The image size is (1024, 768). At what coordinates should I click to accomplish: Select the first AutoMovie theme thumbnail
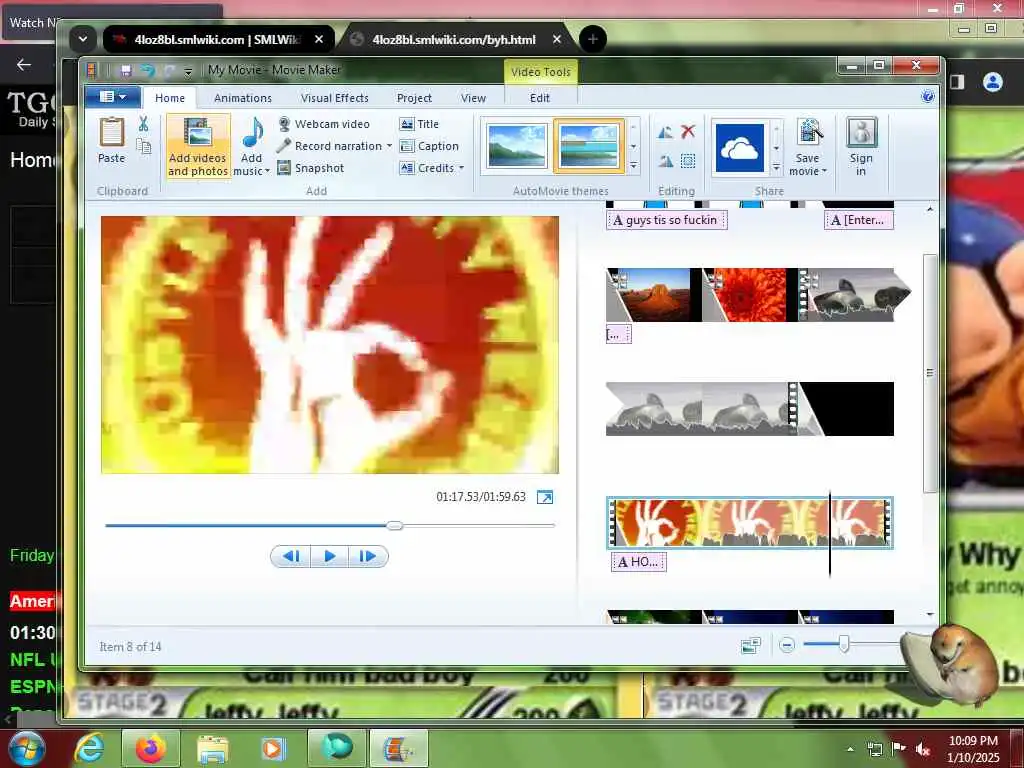point(517,146)
